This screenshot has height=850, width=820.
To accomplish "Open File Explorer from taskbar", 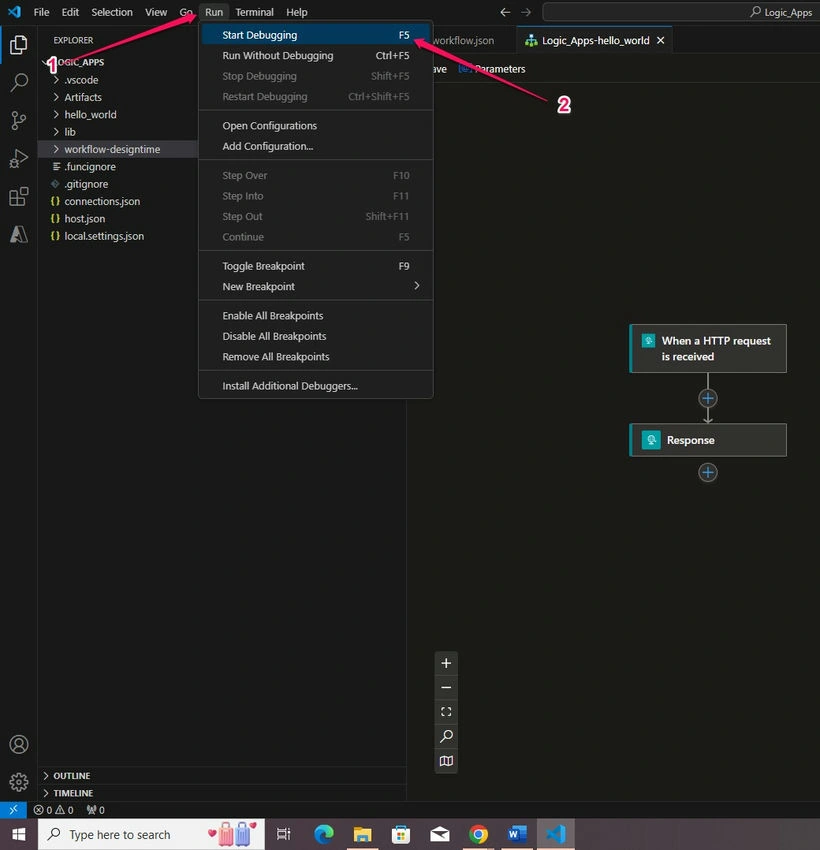I will coord(362,834).
